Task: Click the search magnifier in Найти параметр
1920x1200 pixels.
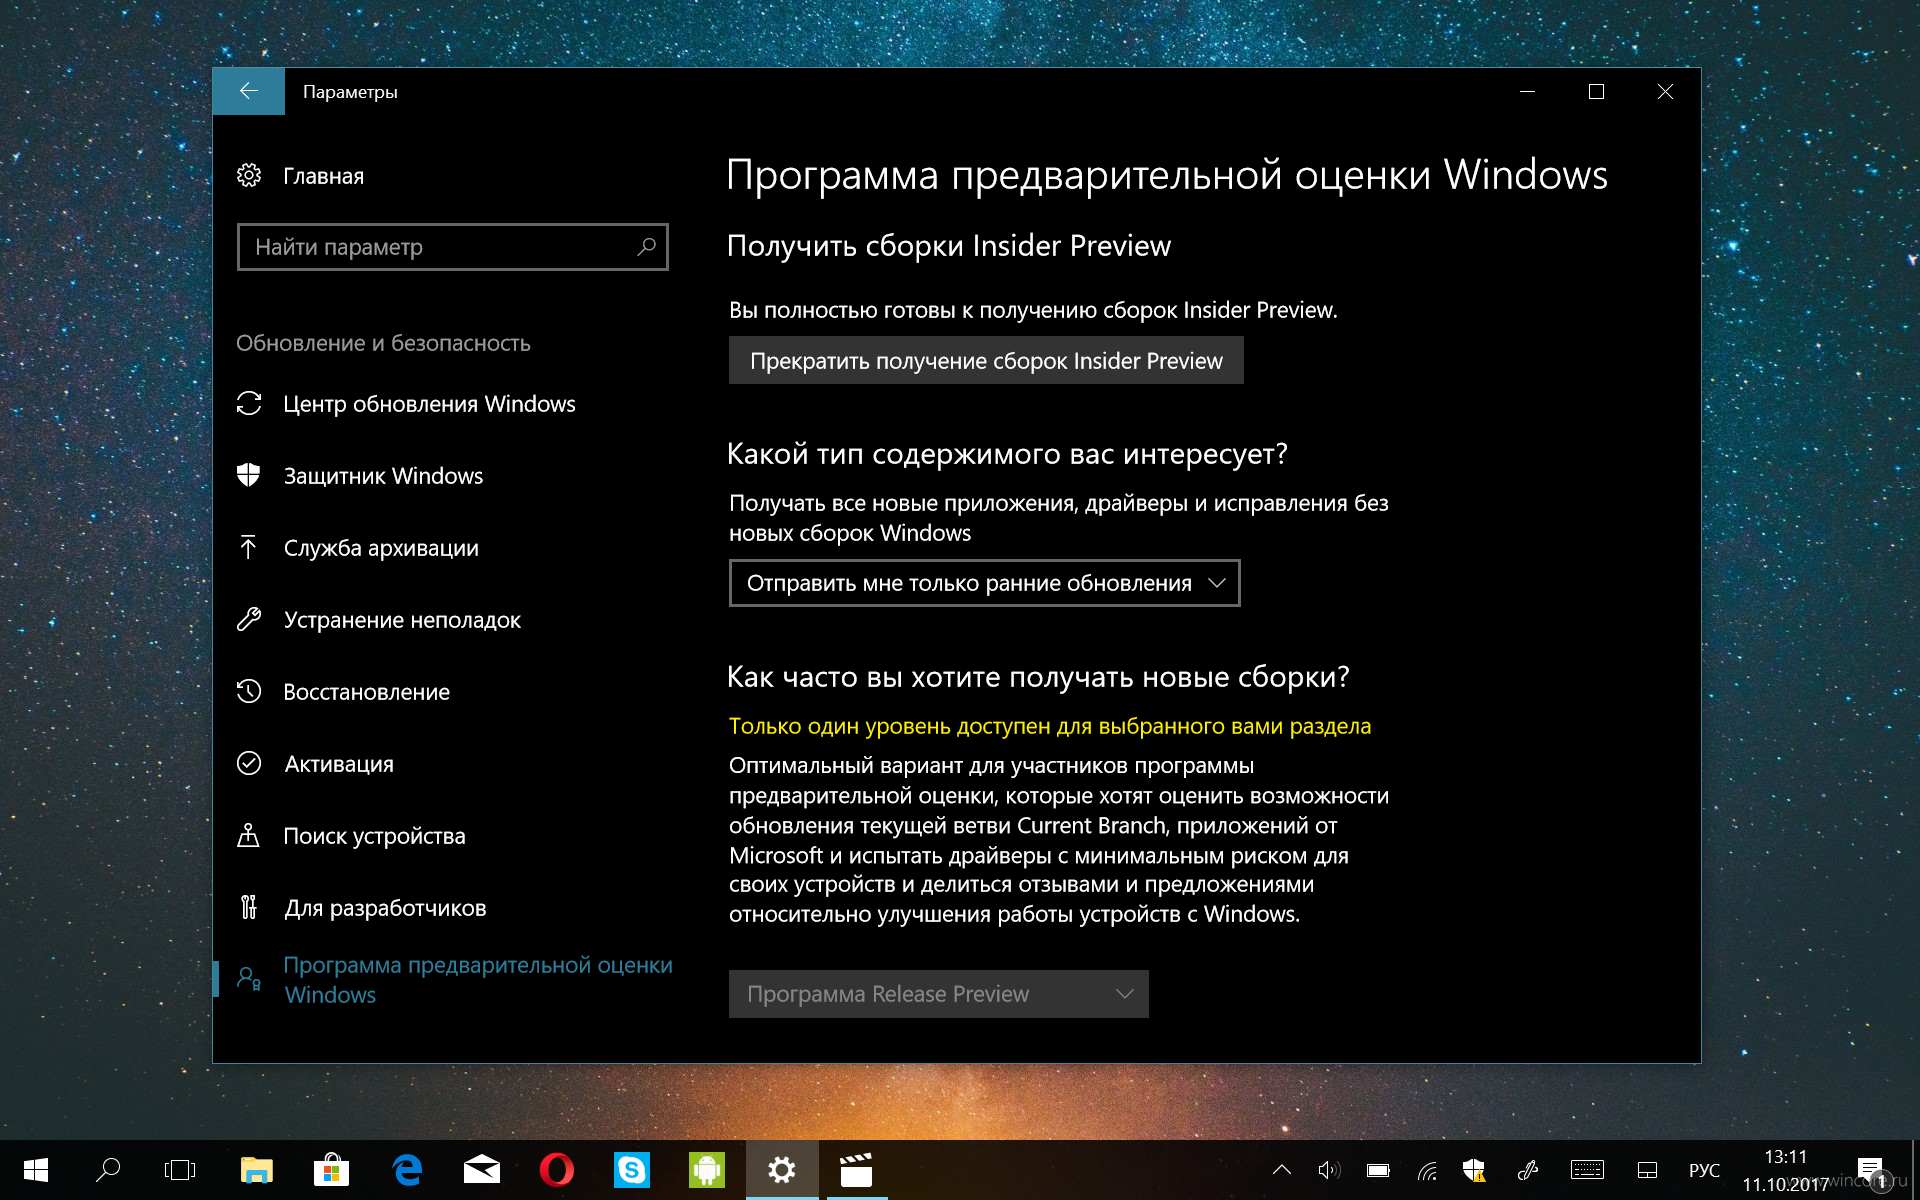Action: pos(646,246)
